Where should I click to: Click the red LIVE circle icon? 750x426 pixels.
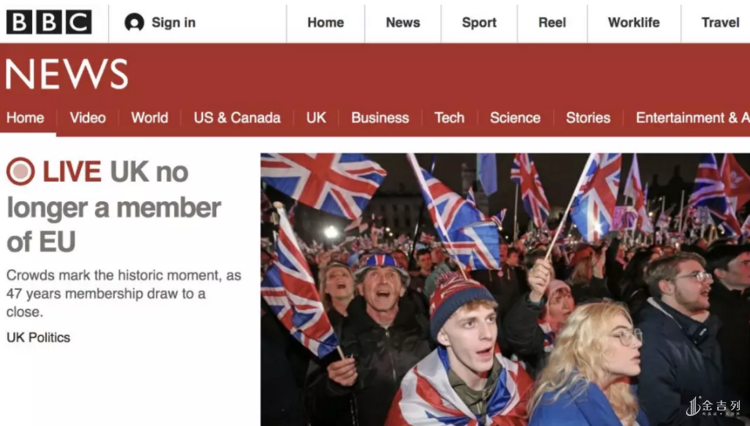click(20, 171)
